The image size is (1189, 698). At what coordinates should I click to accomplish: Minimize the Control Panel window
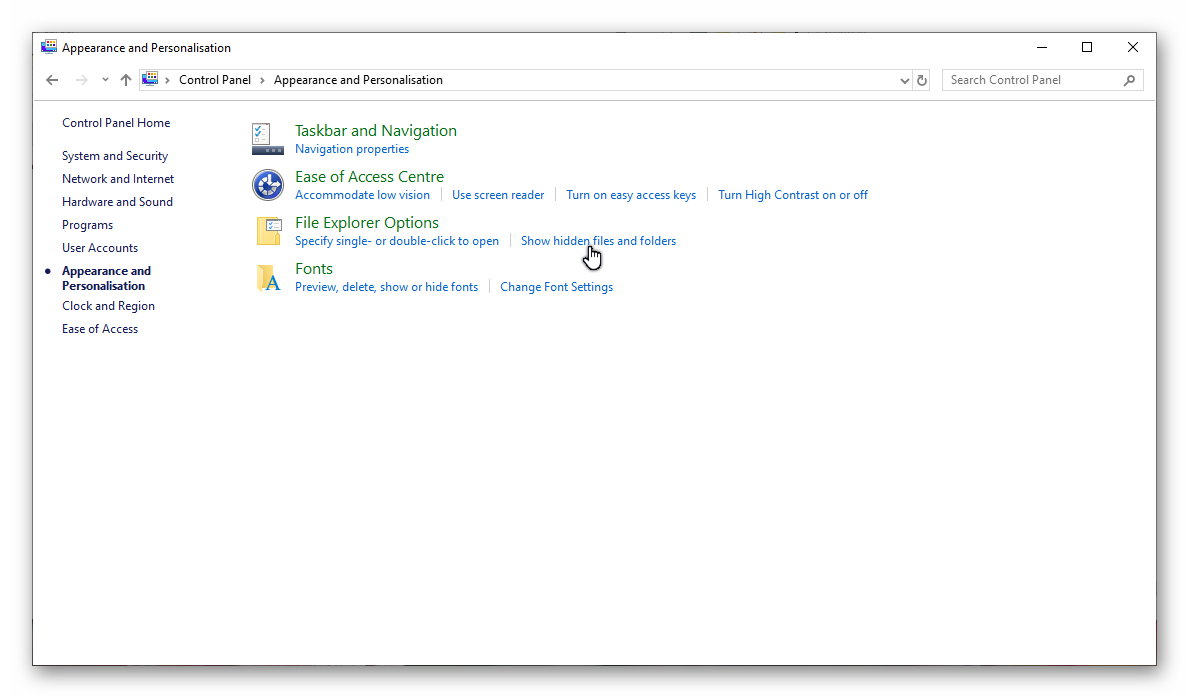1042,47
